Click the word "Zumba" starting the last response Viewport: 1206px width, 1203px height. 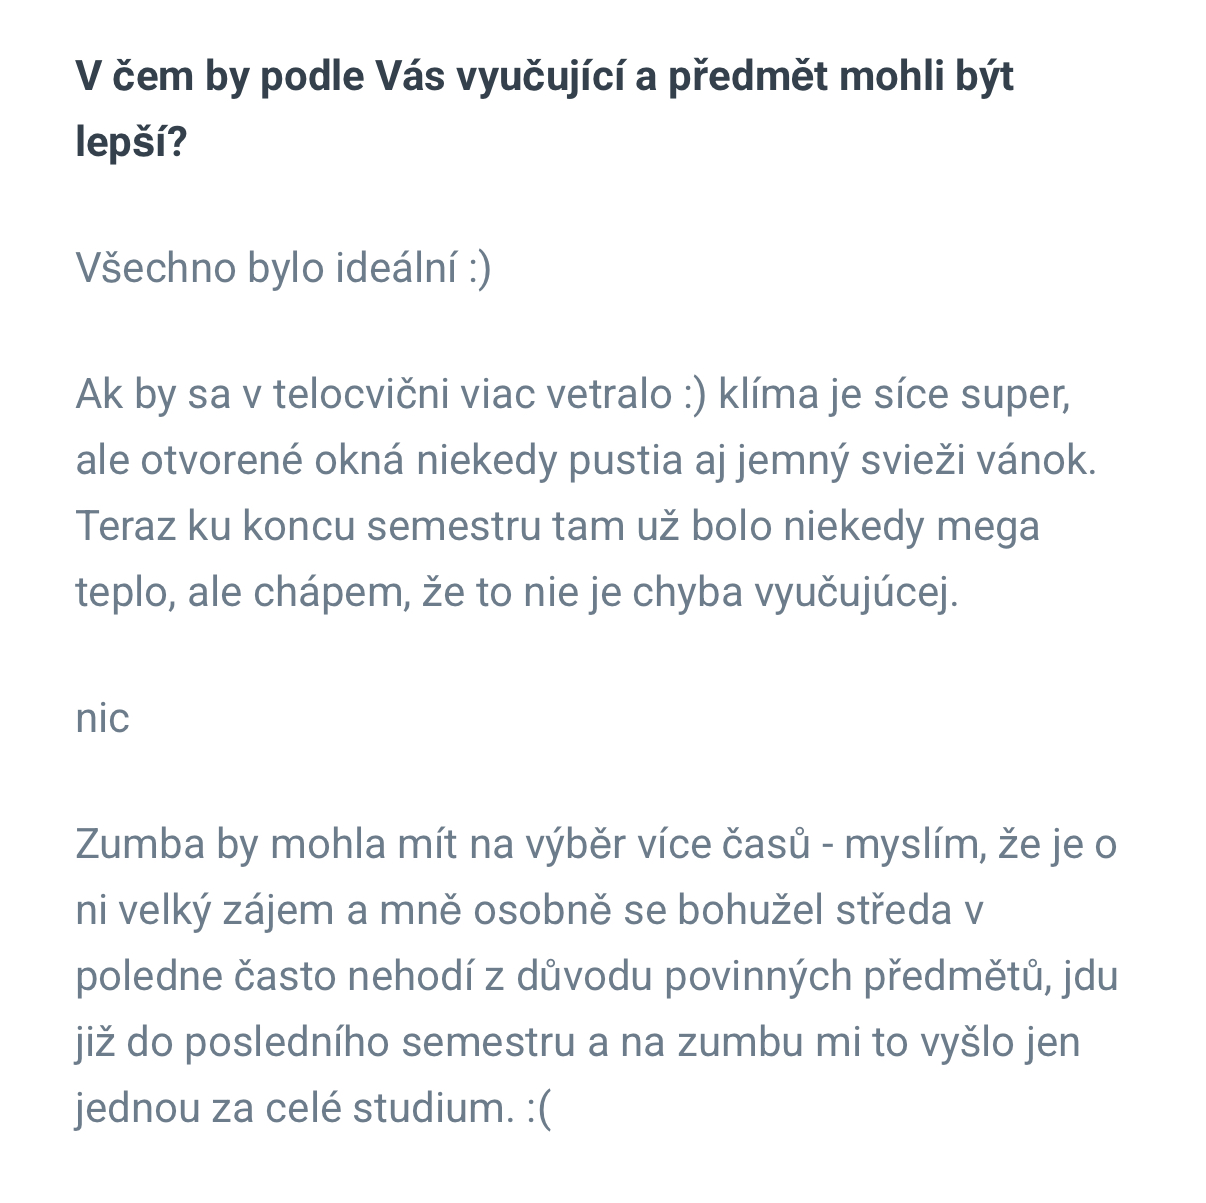[139, 845]
